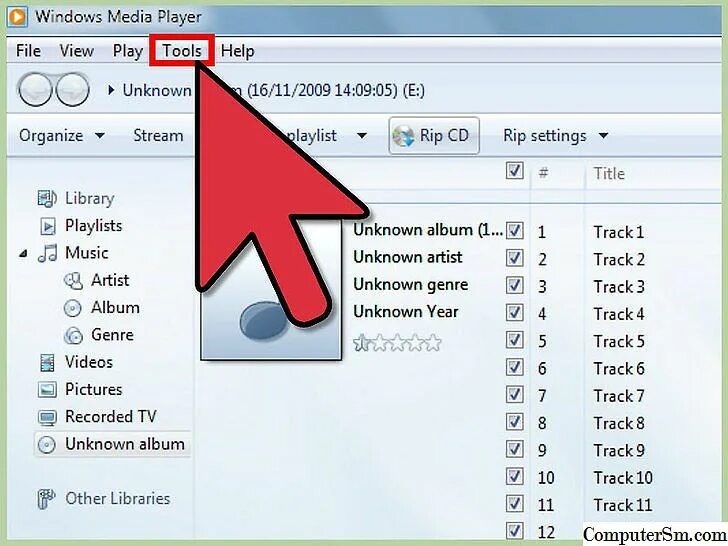Open the Tools menu
The image size is (728, 546).
[182, 50]
